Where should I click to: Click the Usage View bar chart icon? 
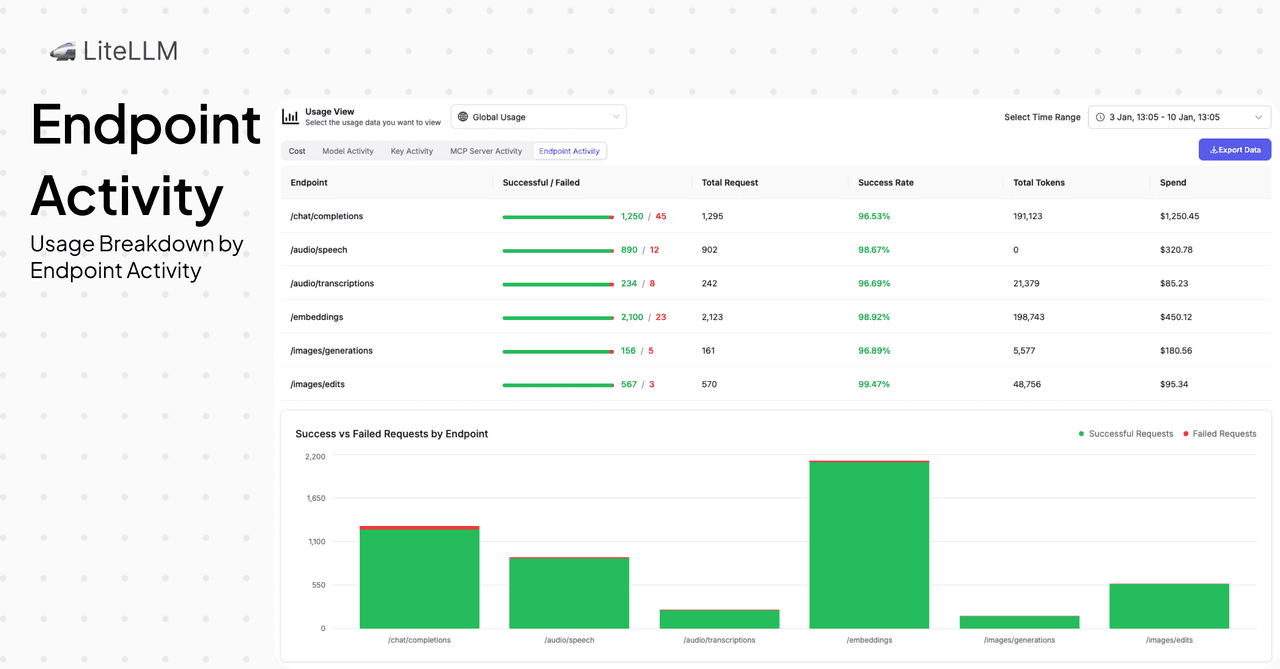pyautogui.click(x=290, y=117)
